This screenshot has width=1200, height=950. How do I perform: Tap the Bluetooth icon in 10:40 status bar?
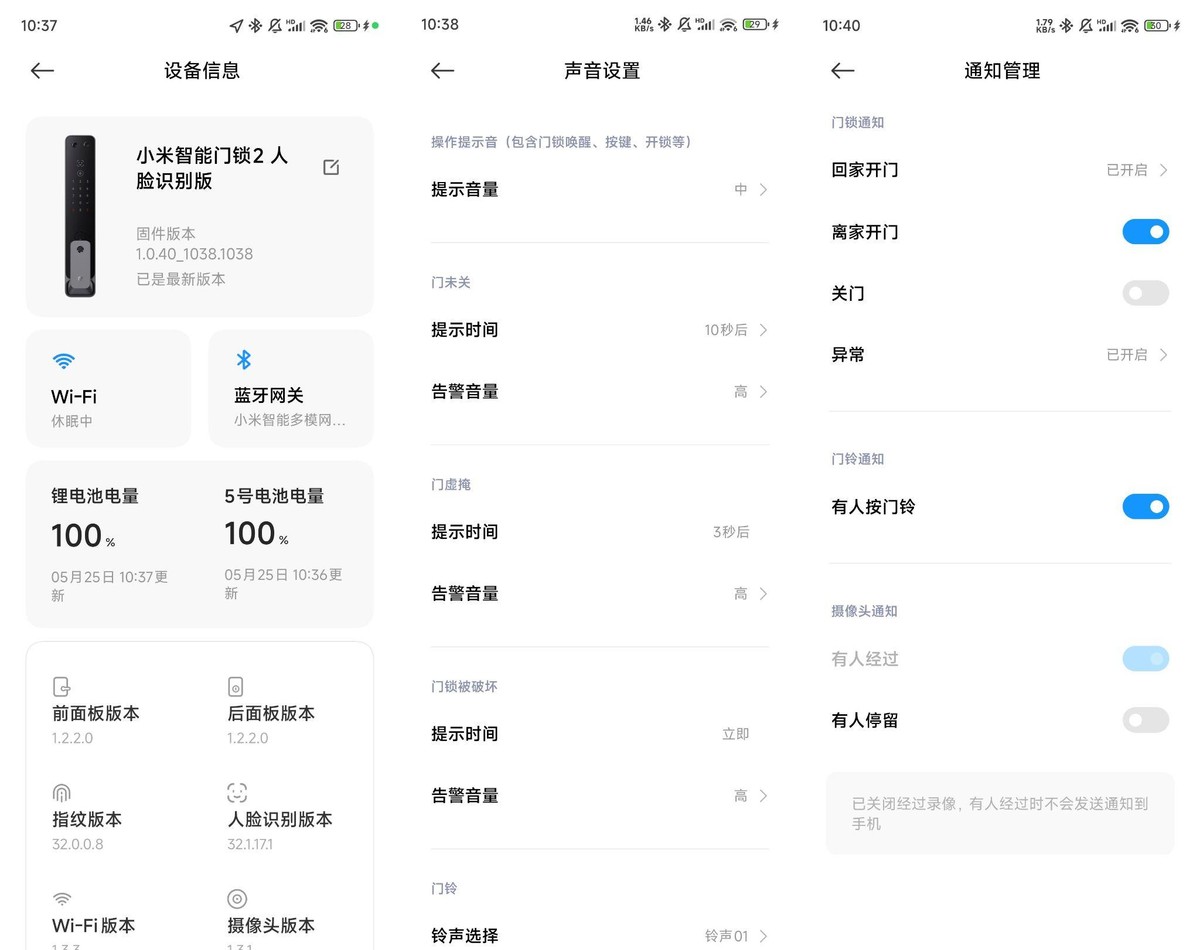pyautogui.click(x=1066, y=25)
